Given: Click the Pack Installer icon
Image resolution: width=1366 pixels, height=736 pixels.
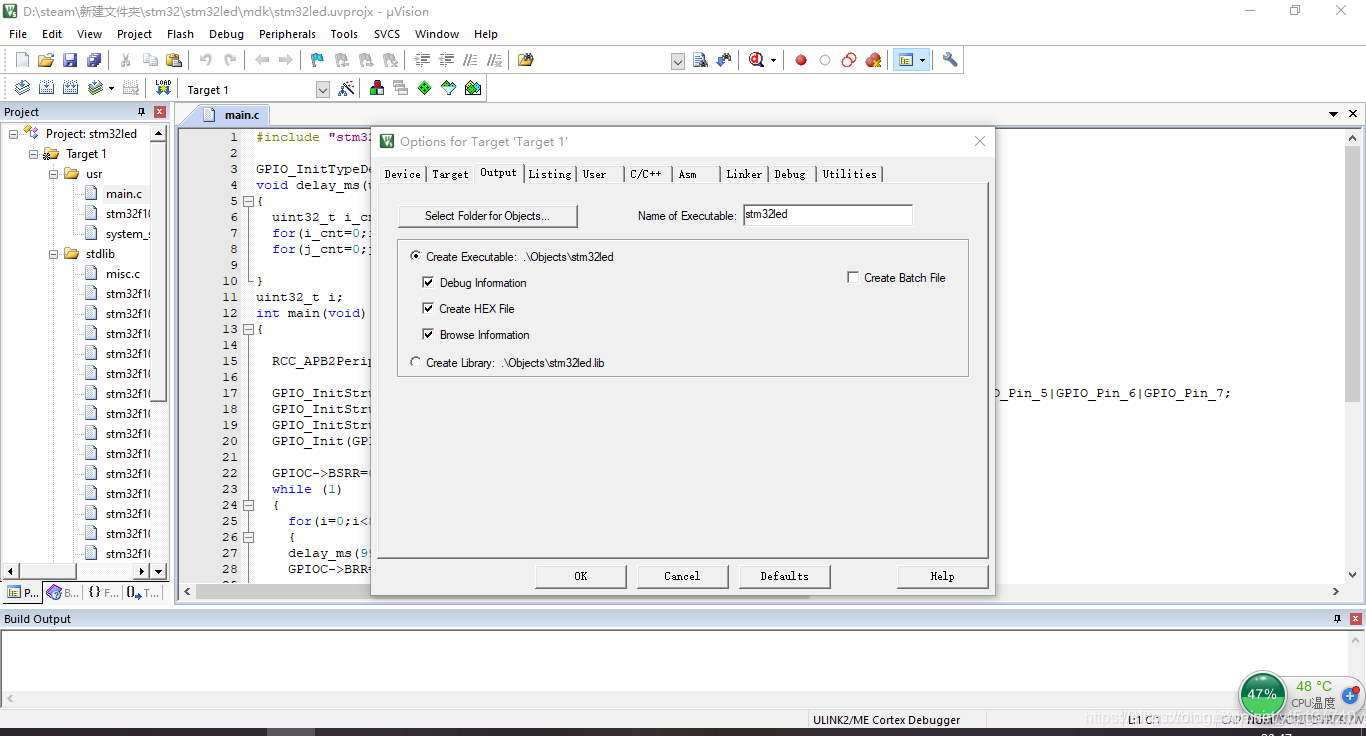Looking at the screenshot, I should coord(473,88).
